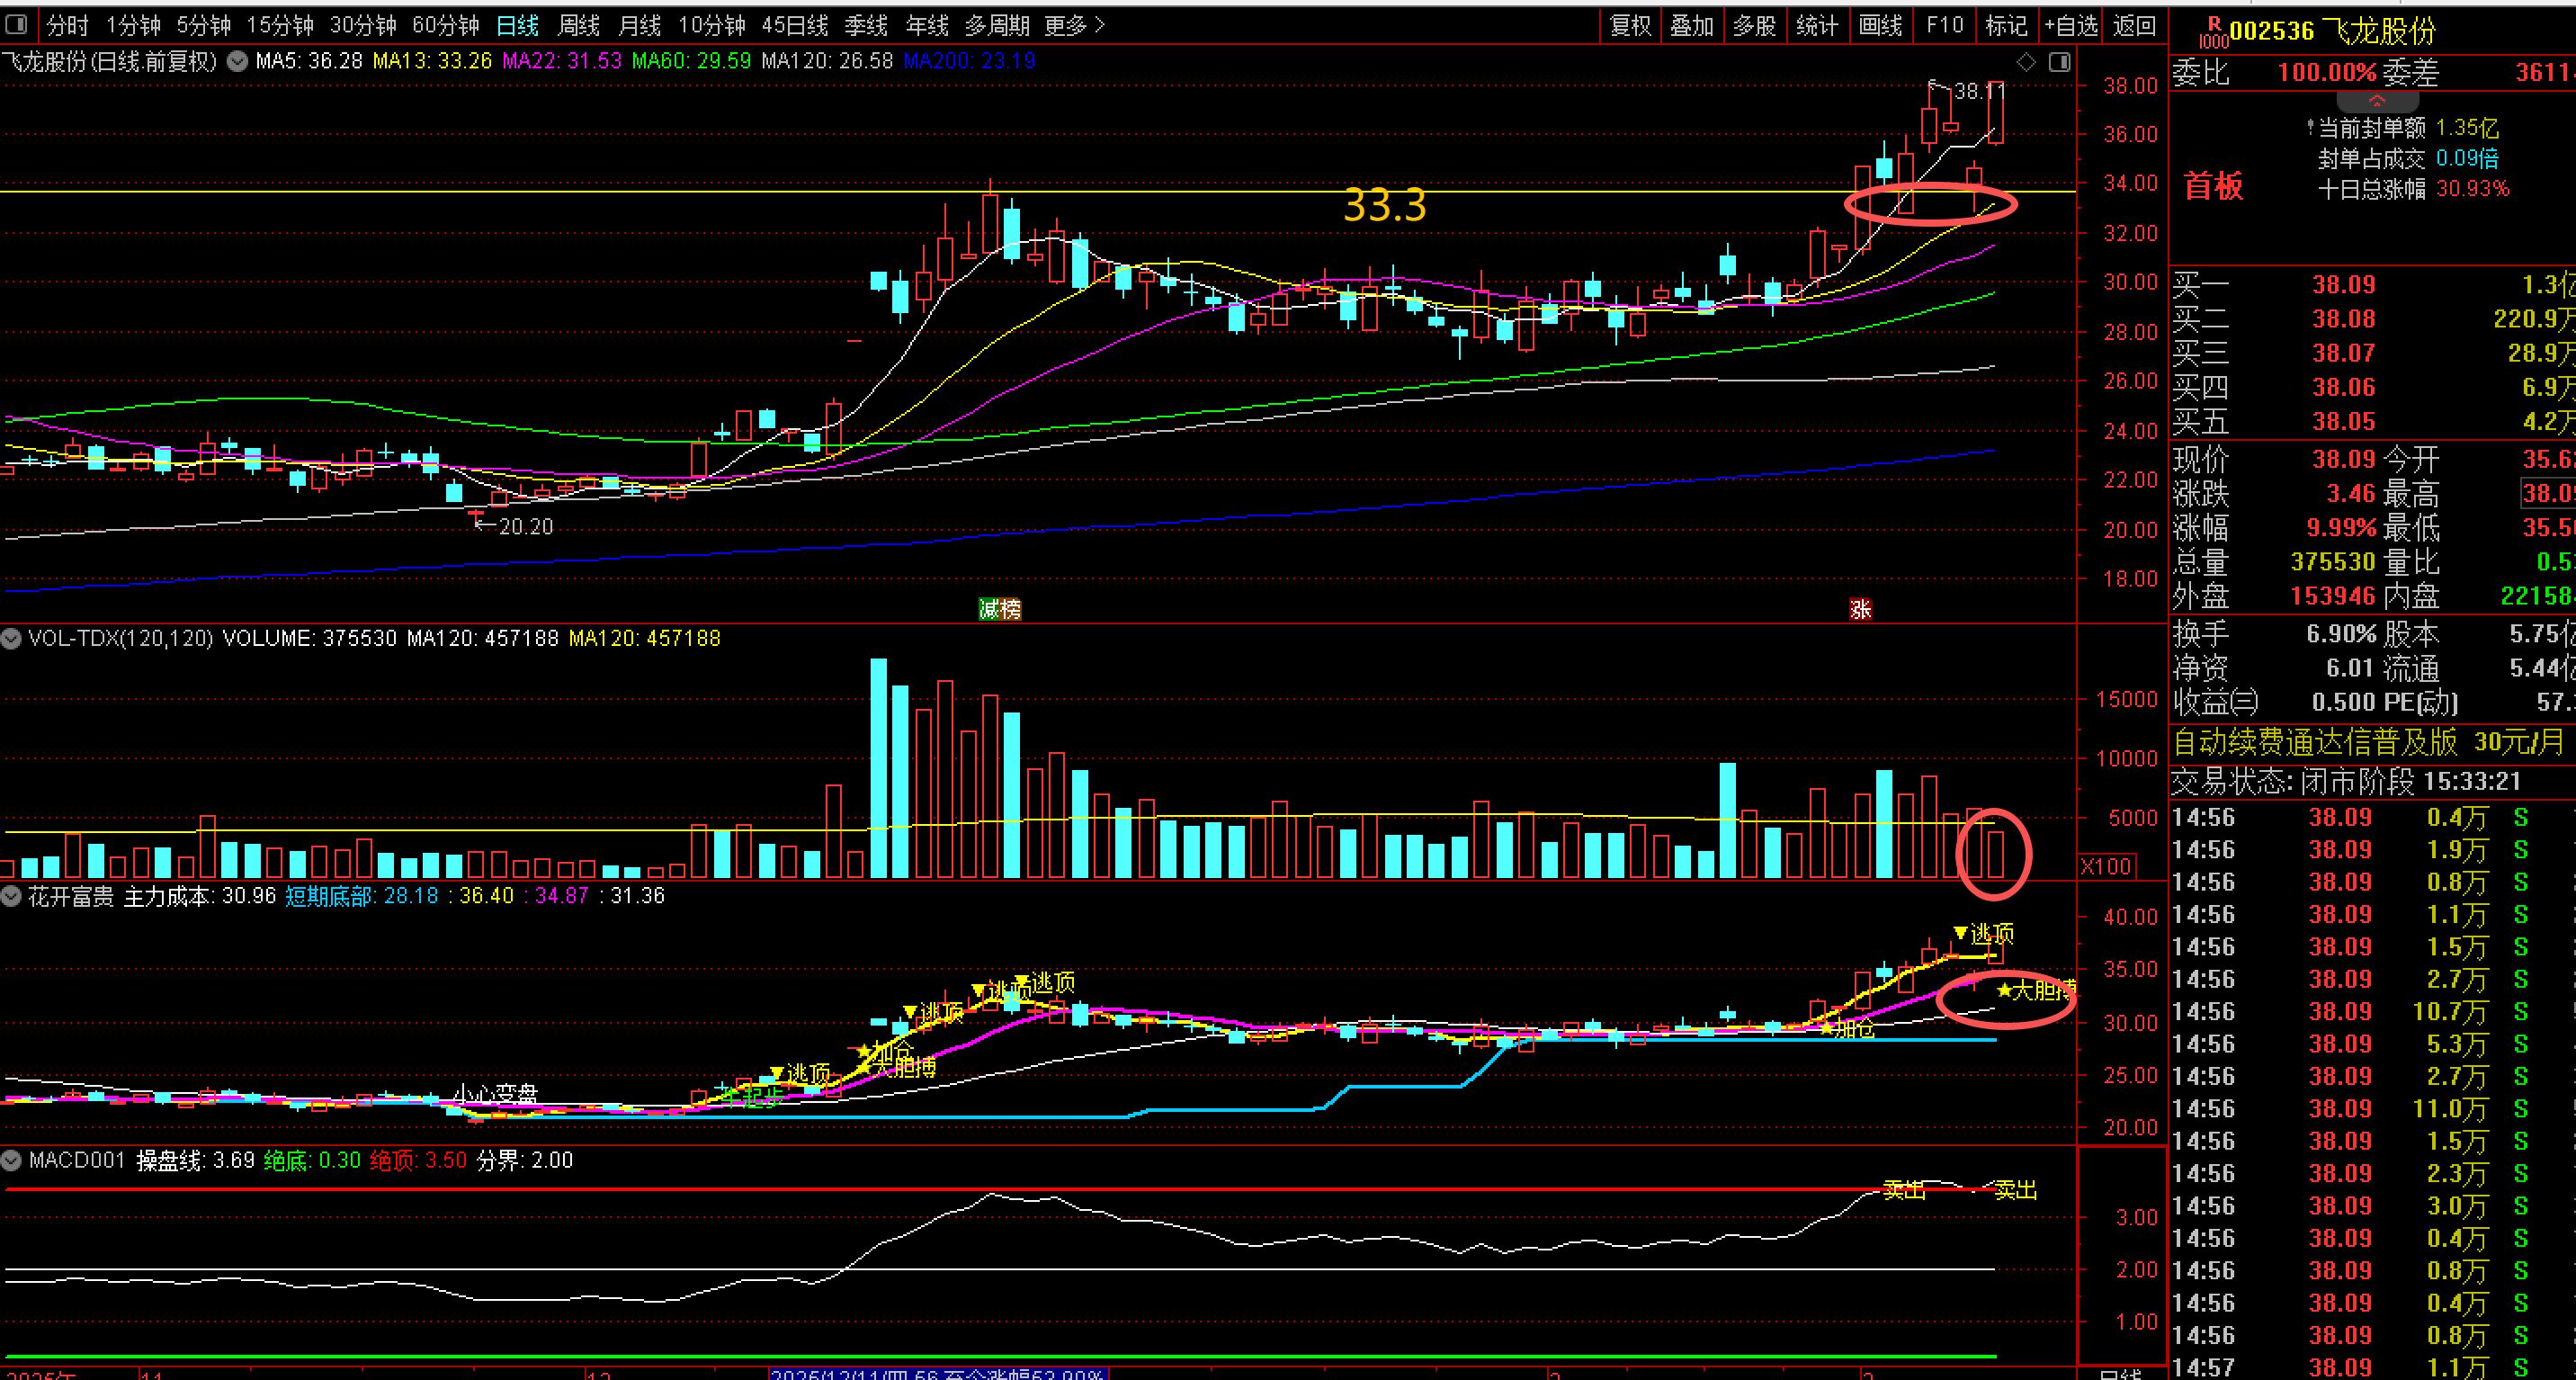
Task: Click the +自选 add to watchlist button
Action: 2071,25
